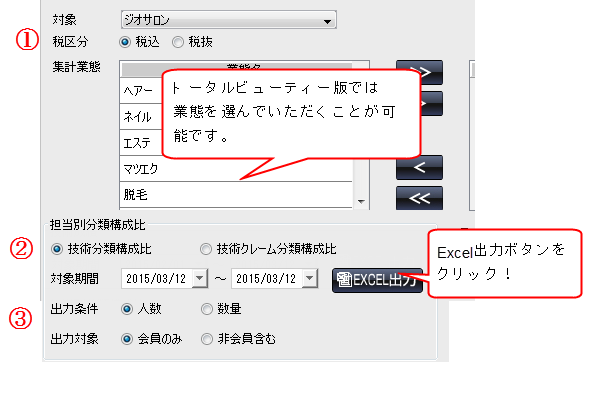Click the EXCEL出力 export button

point(377,280)
